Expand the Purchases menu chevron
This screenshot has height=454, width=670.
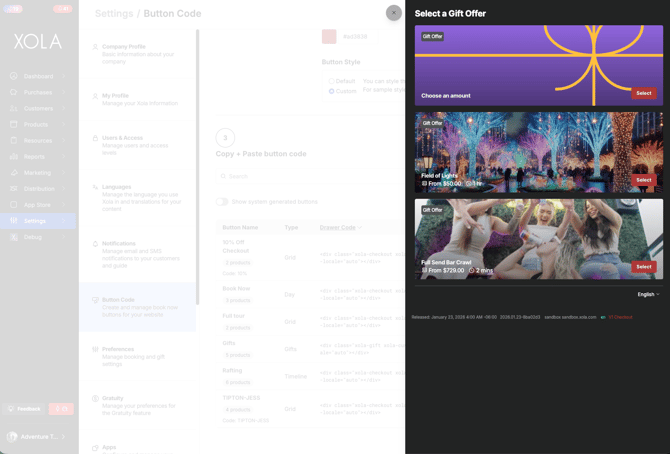(x=64, y=92)
